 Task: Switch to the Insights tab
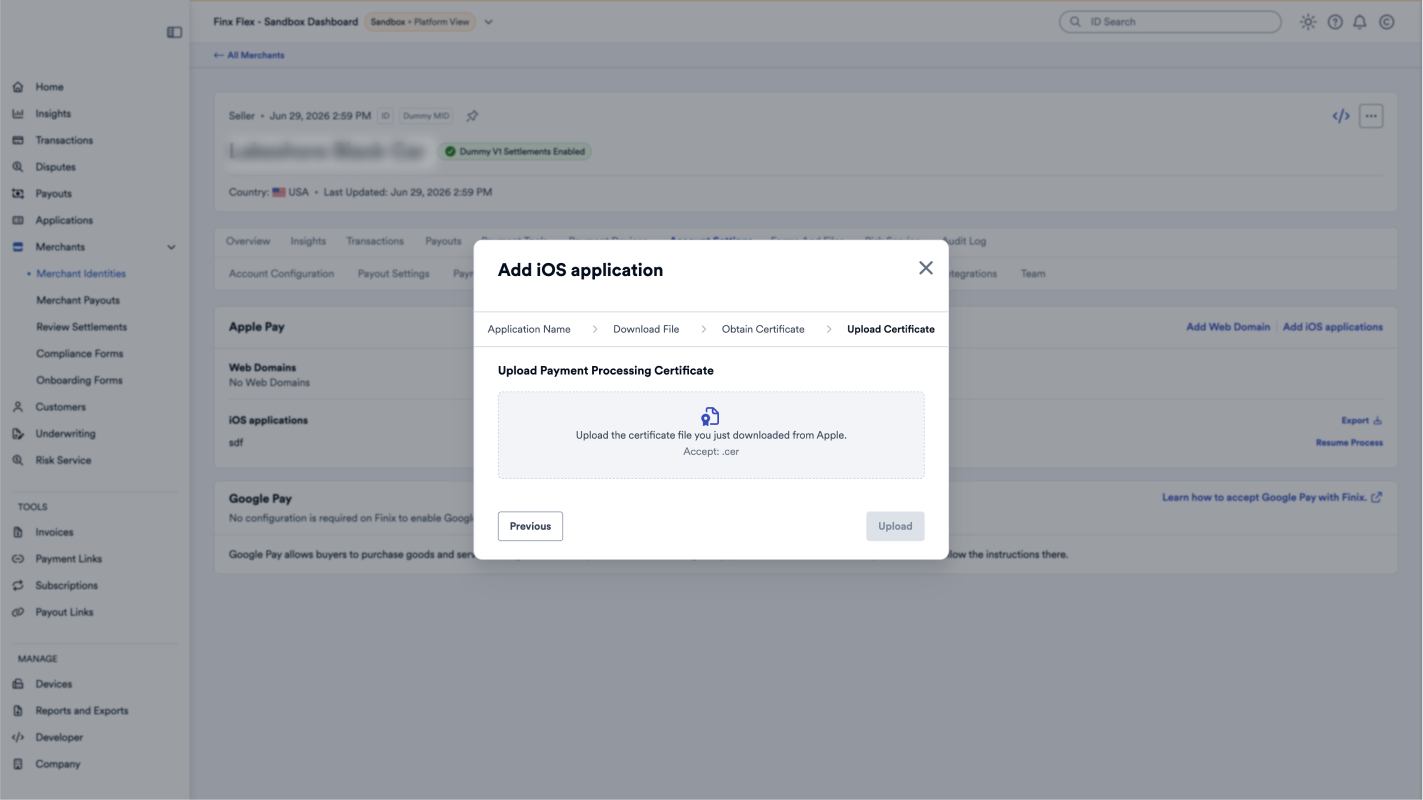(x=308, y=241)
